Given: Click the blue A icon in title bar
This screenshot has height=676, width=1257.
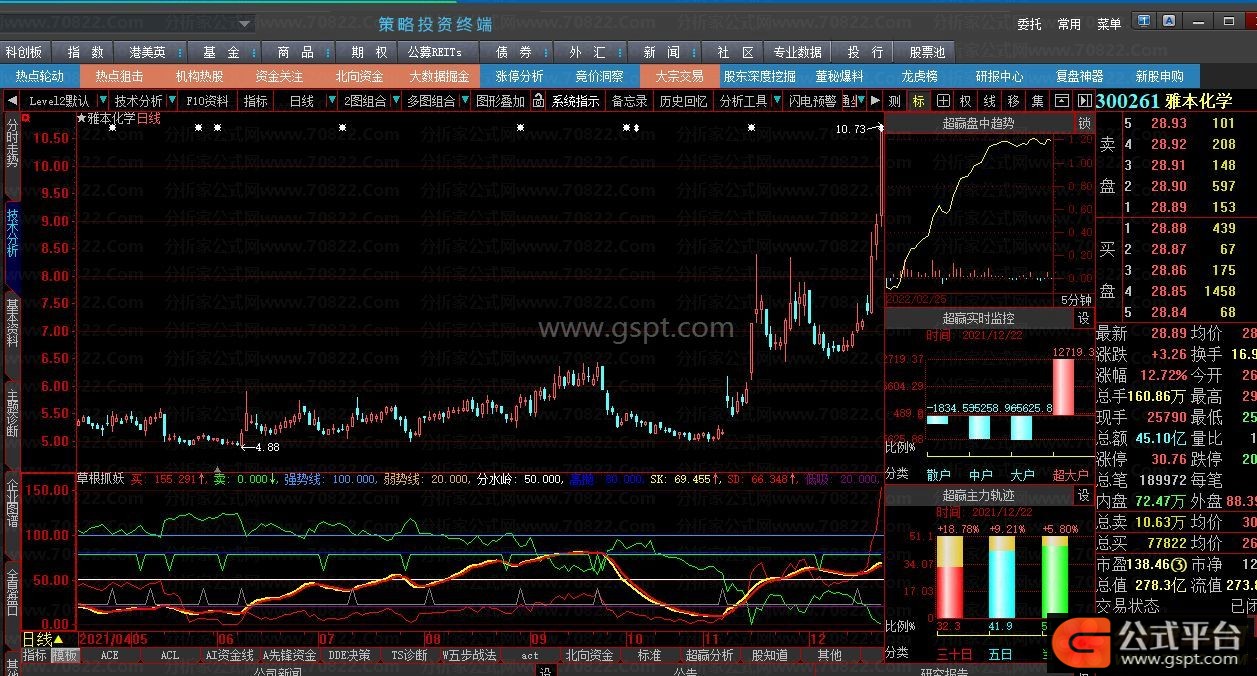Looking at the screenshot, I should pos(1170,20).
